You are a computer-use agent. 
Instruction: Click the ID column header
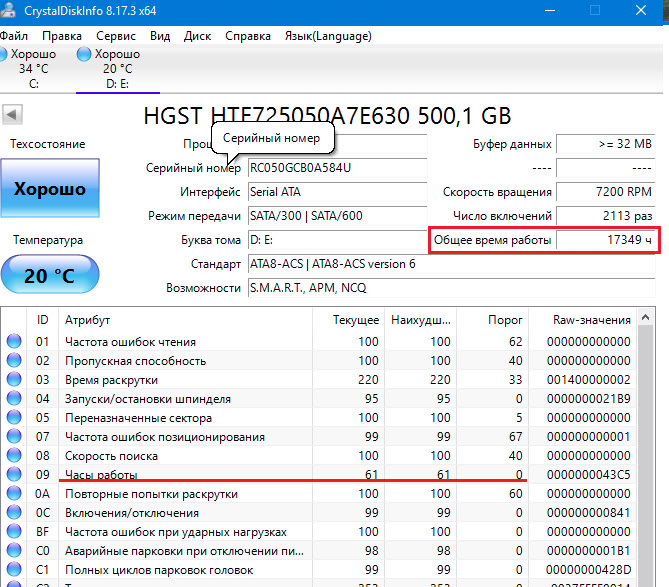pos(42,320)
